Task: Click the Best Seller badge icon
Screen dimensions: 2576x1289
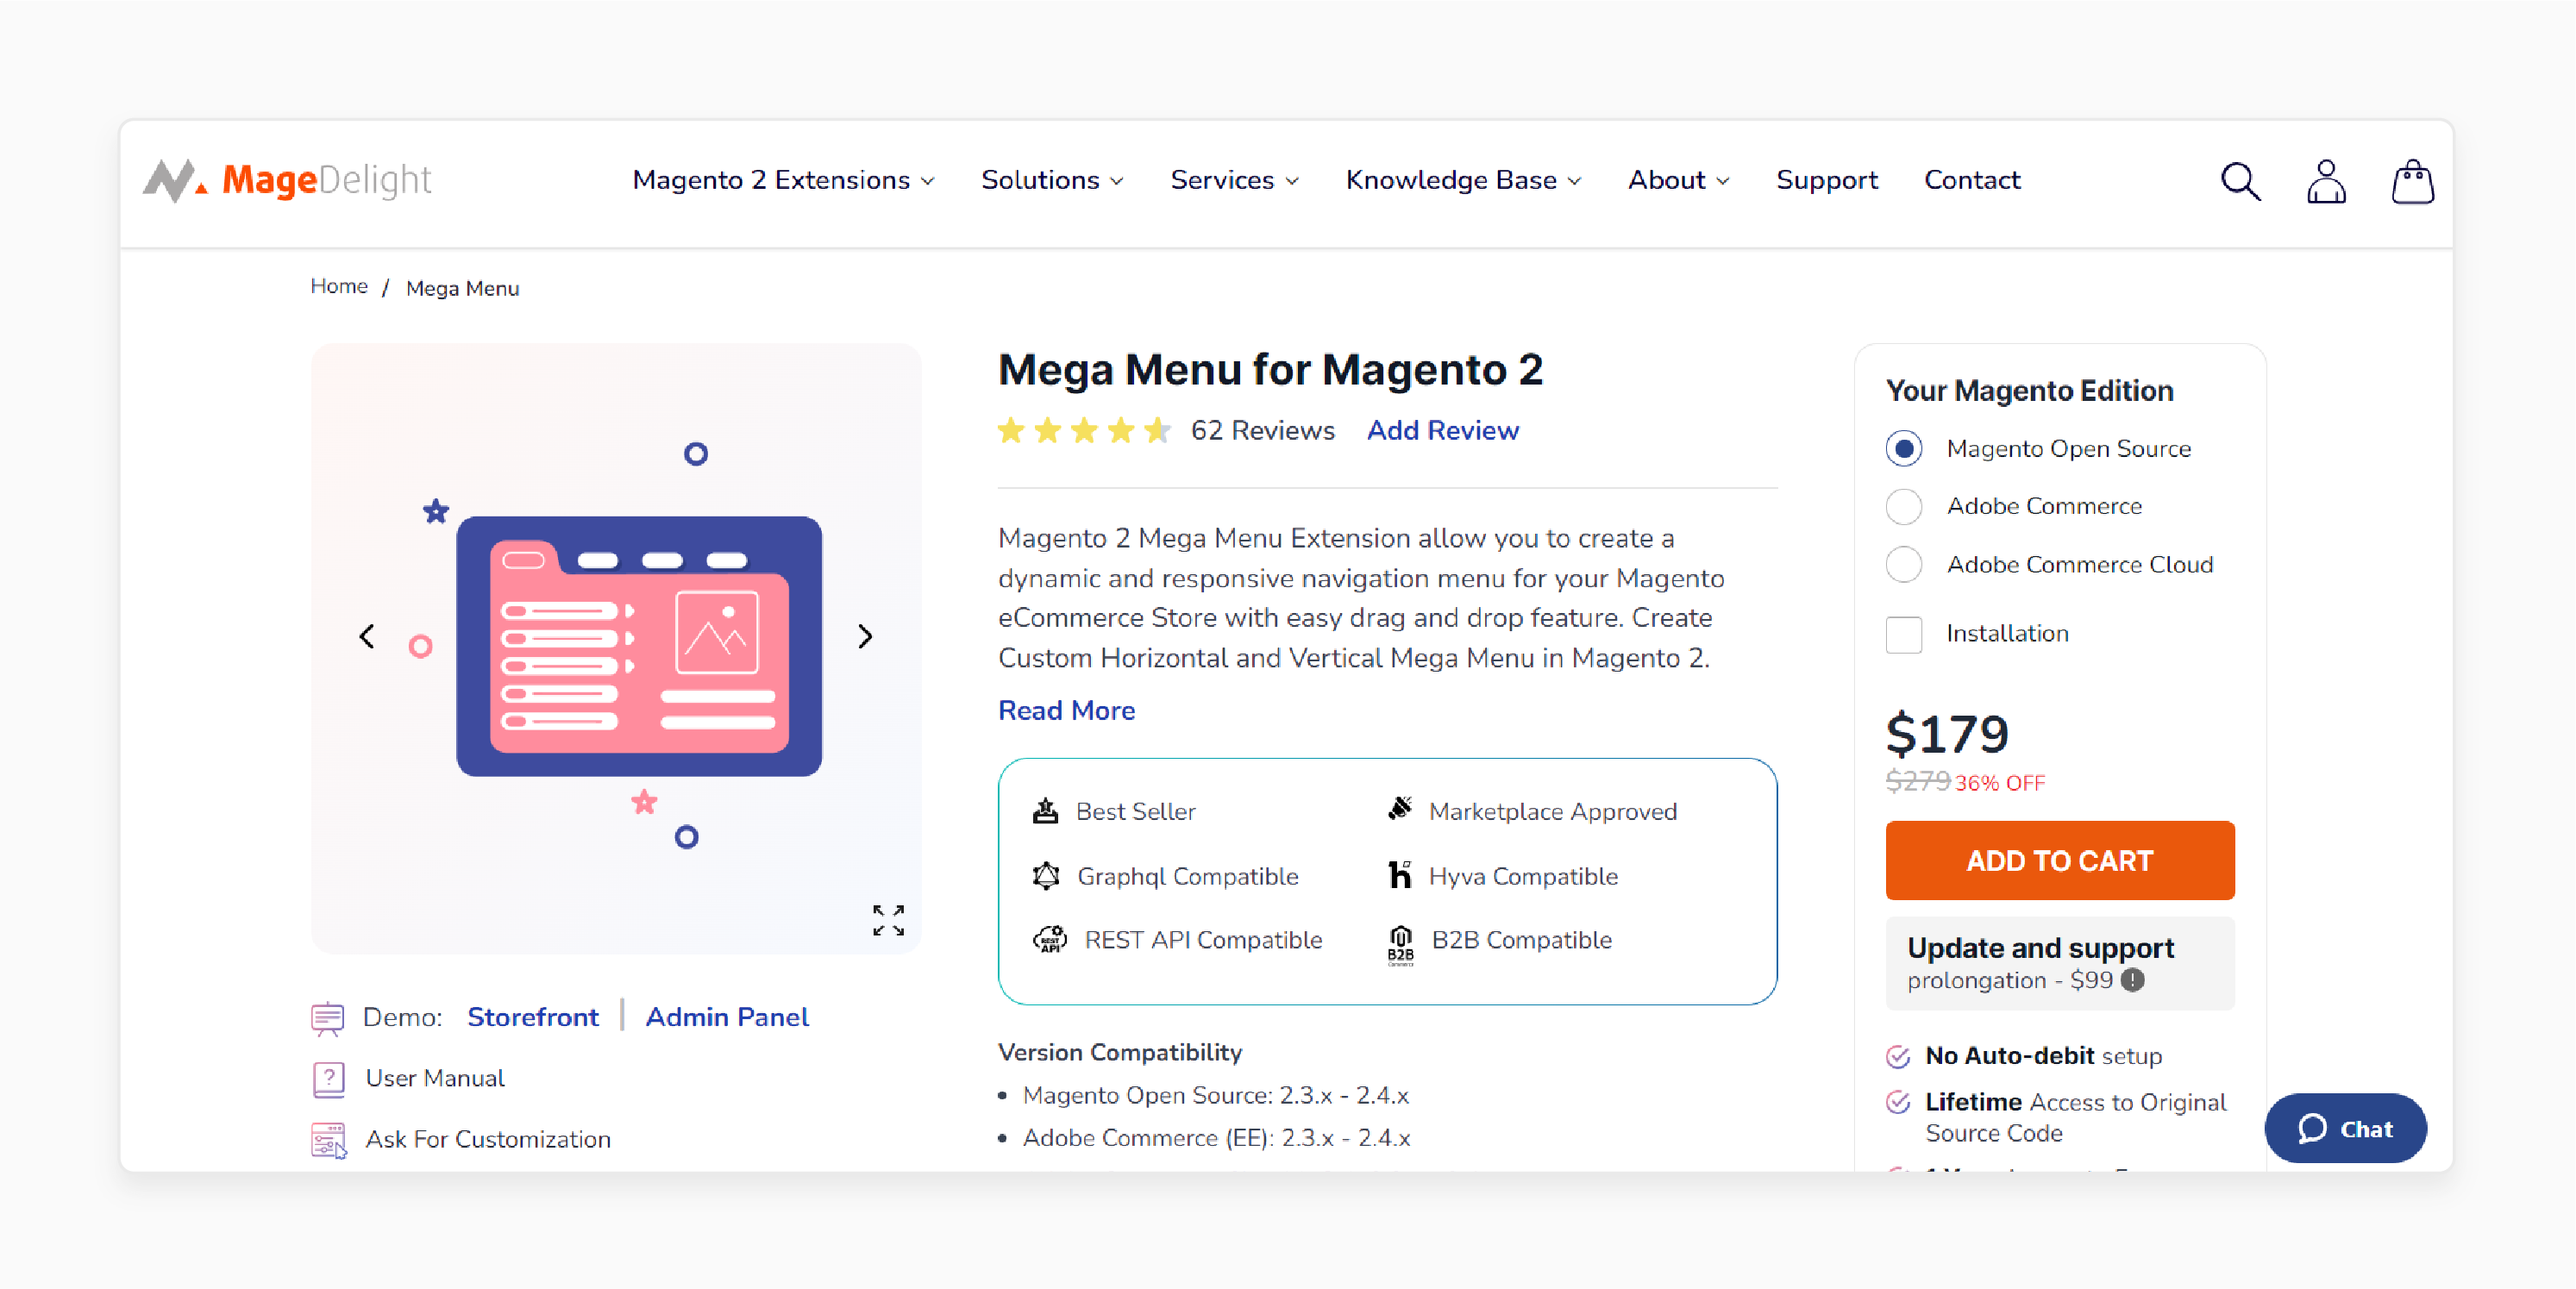Action: [x=1045, y=811]
